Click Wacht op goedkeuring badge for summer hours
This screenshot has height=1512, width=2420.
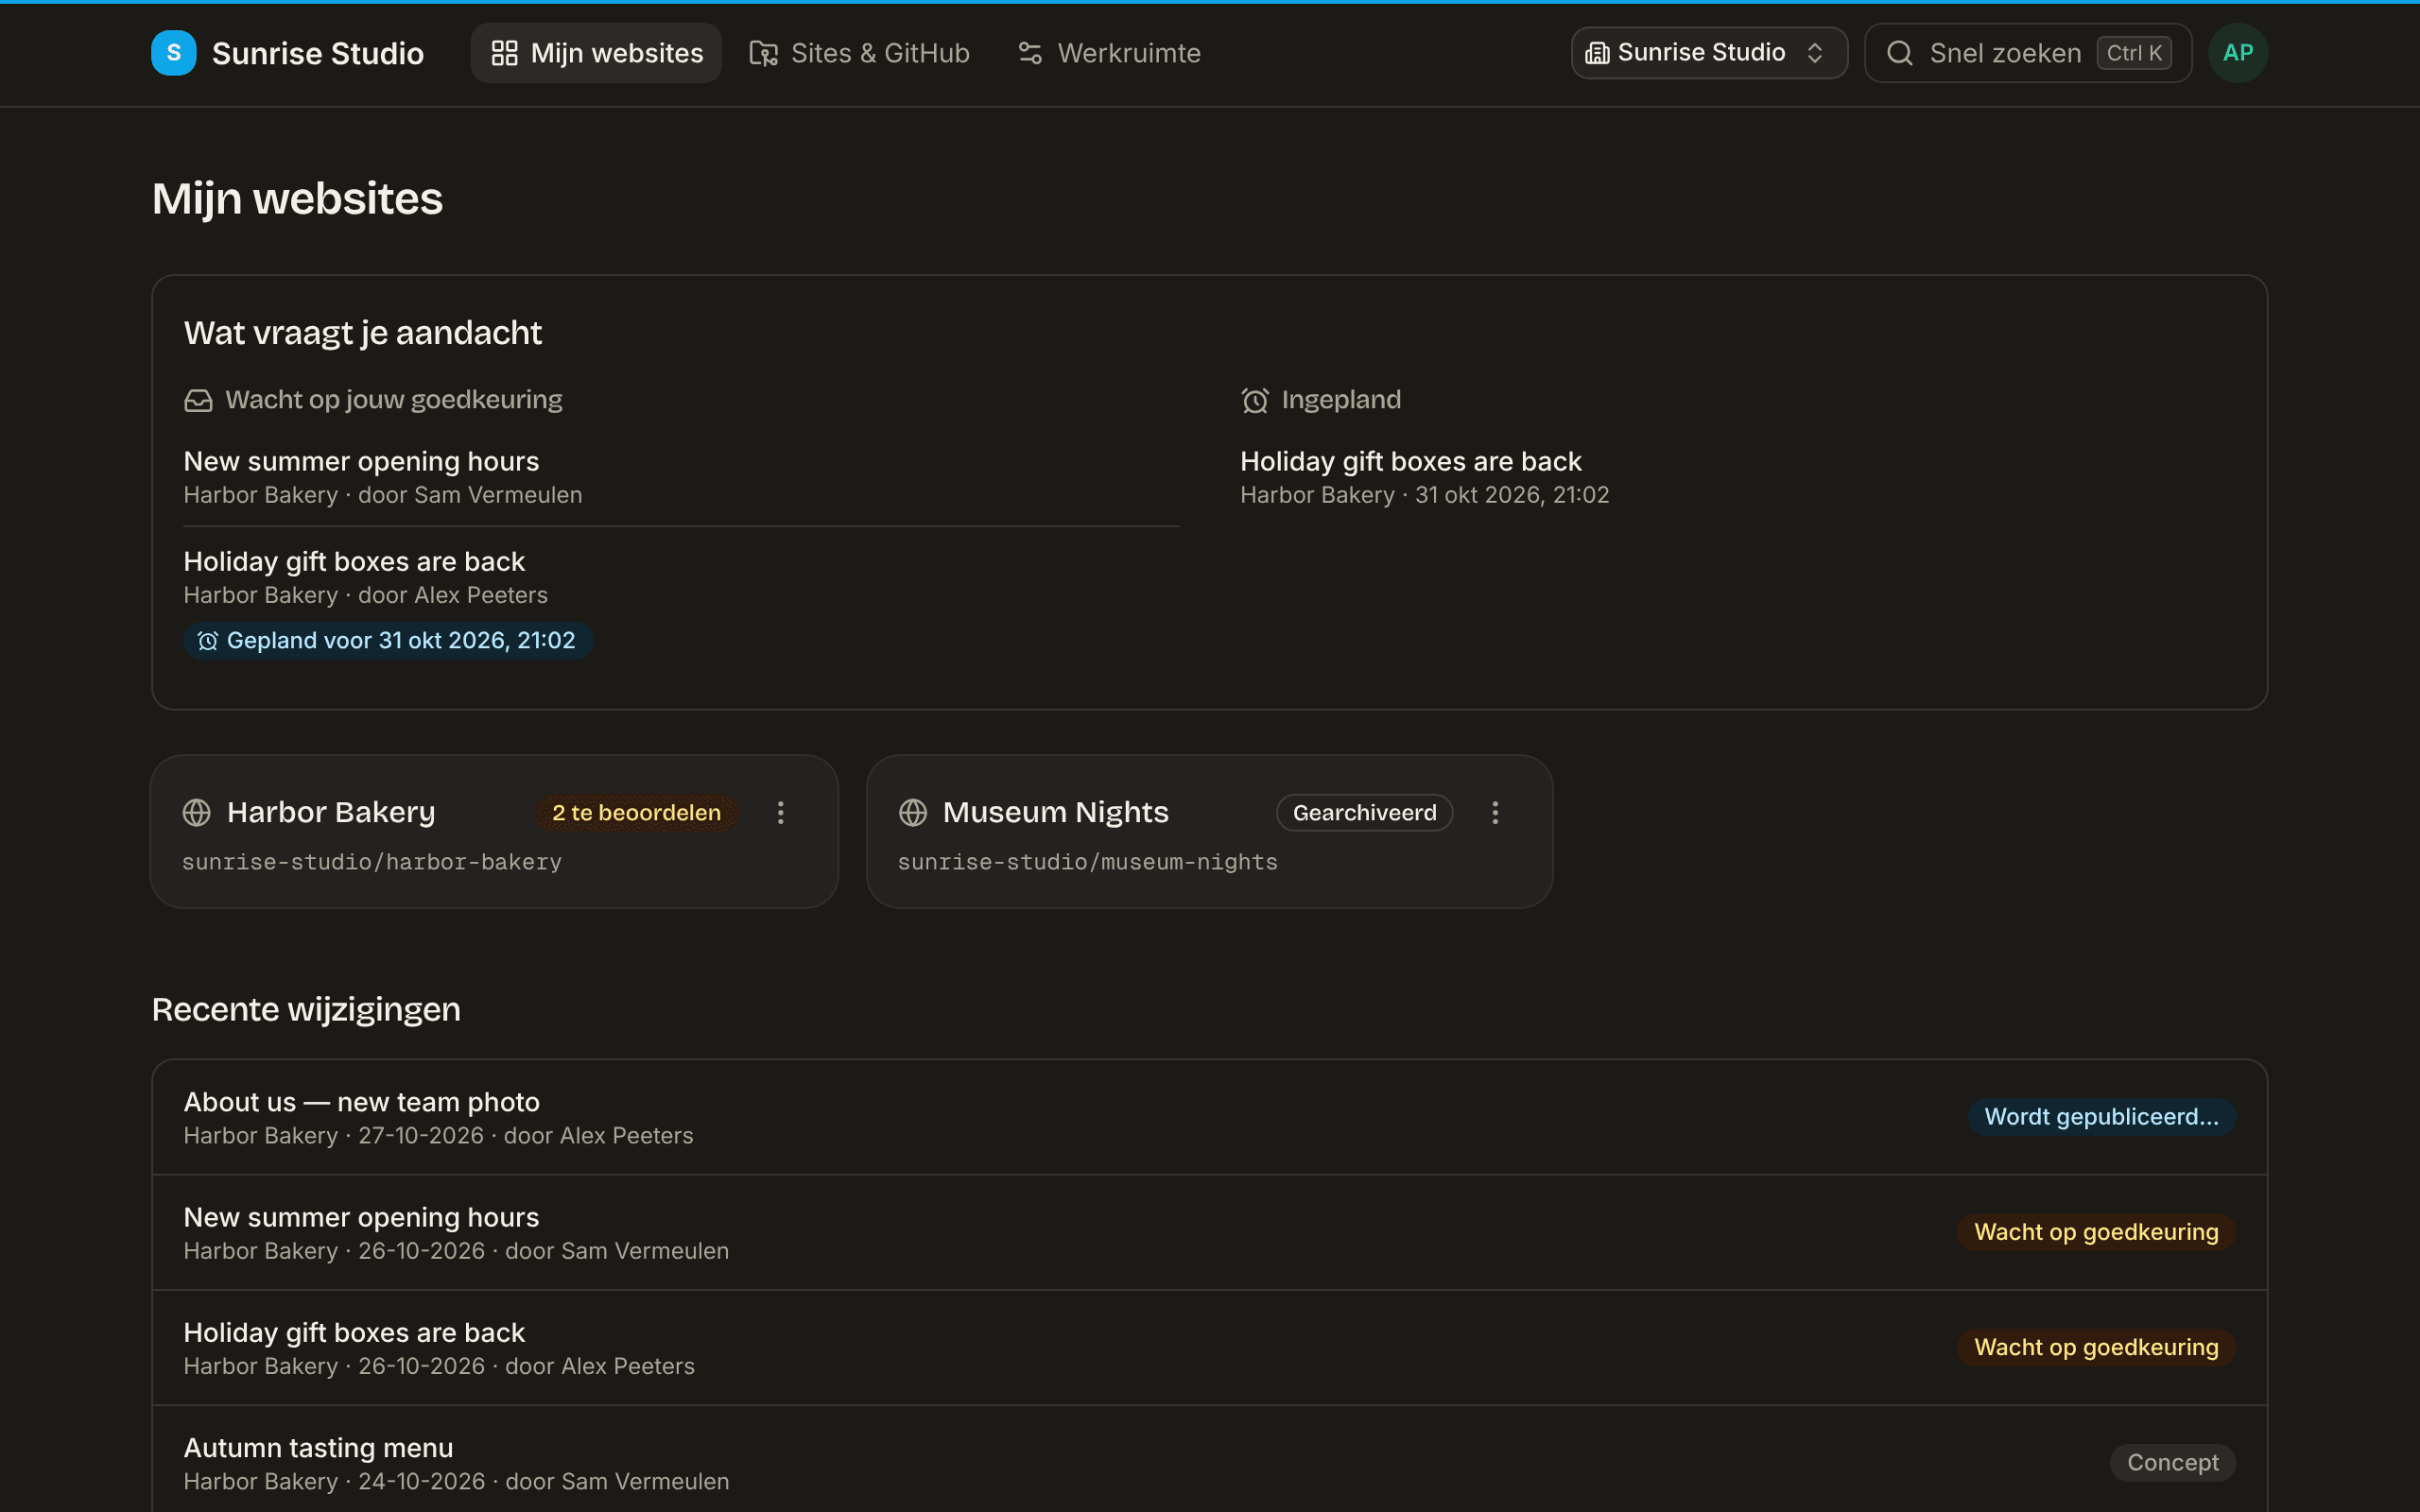2096,1232
